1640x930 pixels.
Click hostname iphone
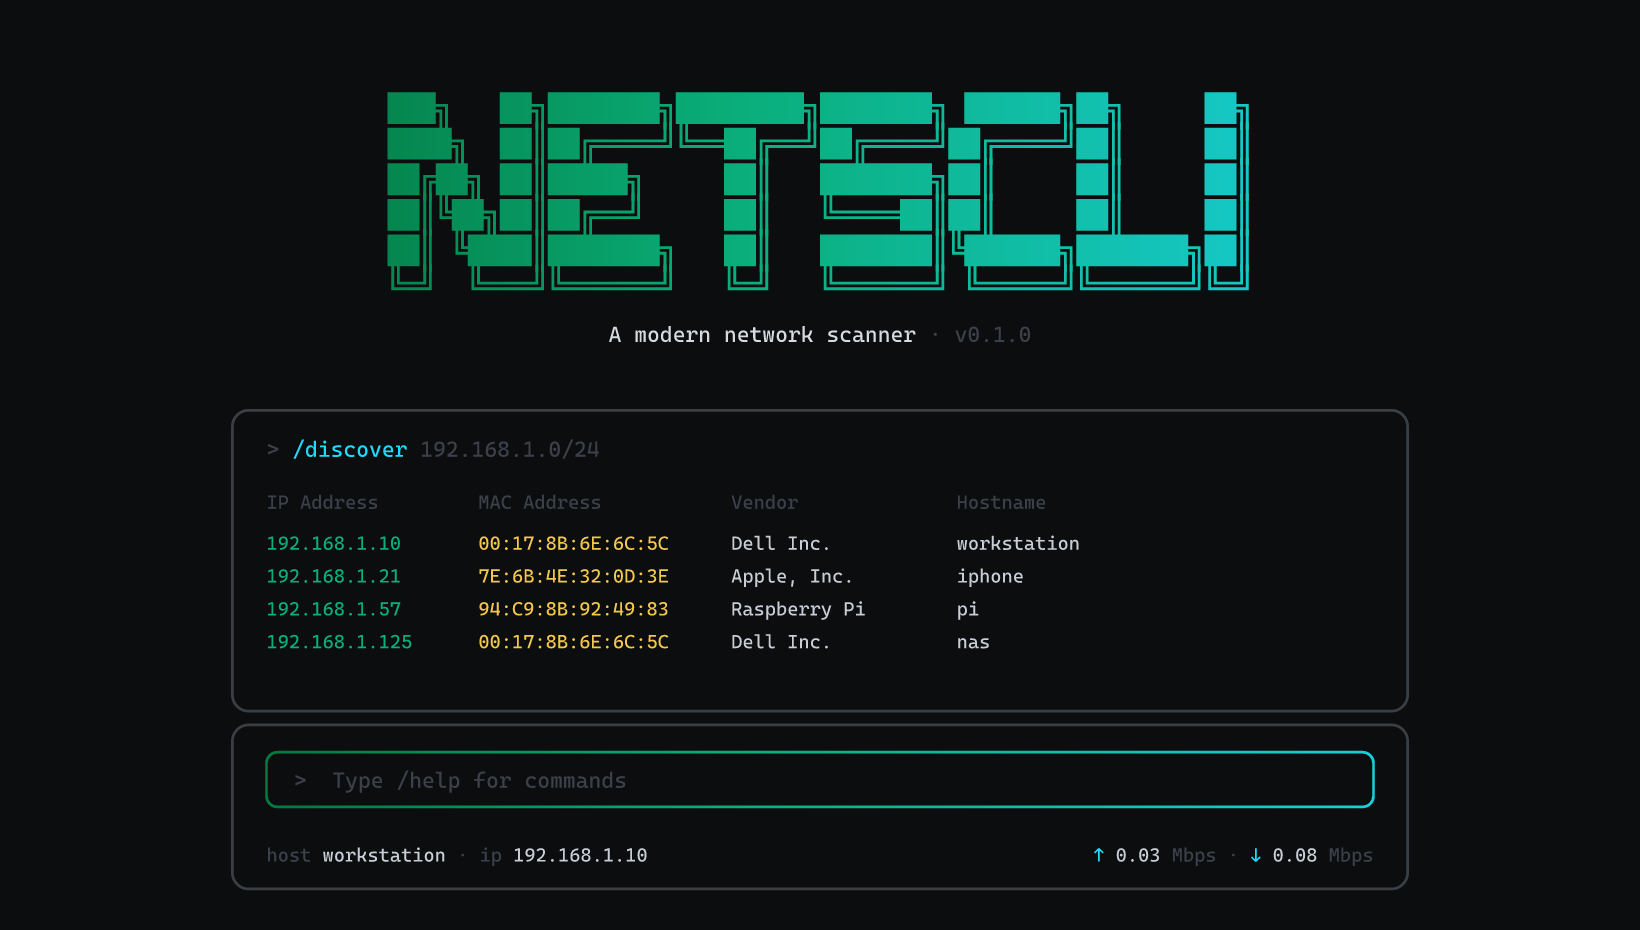coord(990,577)
